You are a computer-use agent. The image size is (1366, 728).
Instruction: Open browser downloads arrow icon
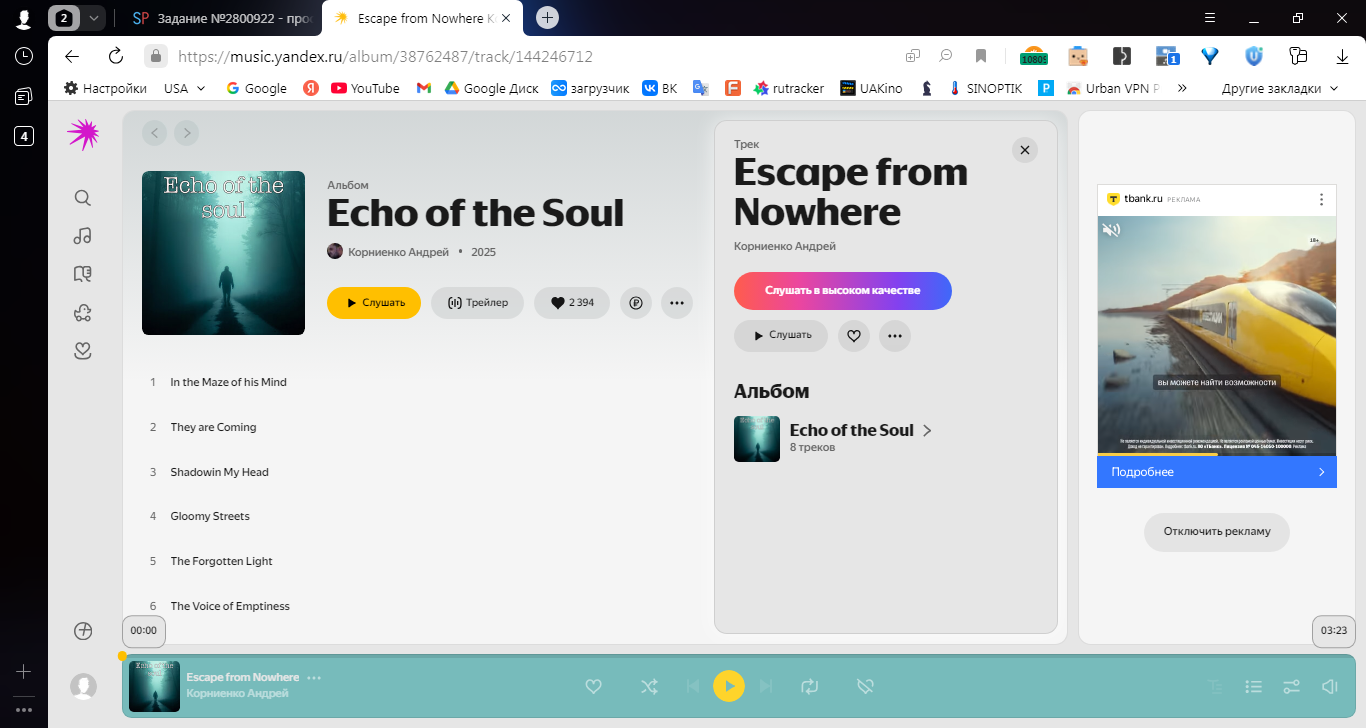[1342, 56]
